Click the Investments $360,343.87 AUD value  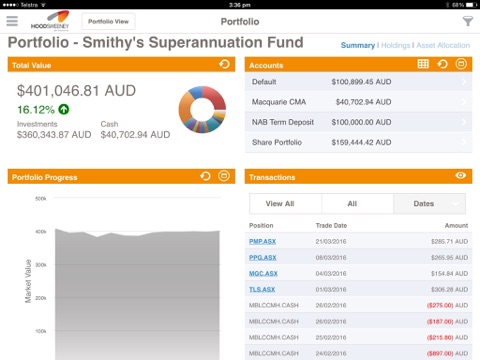point(54,135)
